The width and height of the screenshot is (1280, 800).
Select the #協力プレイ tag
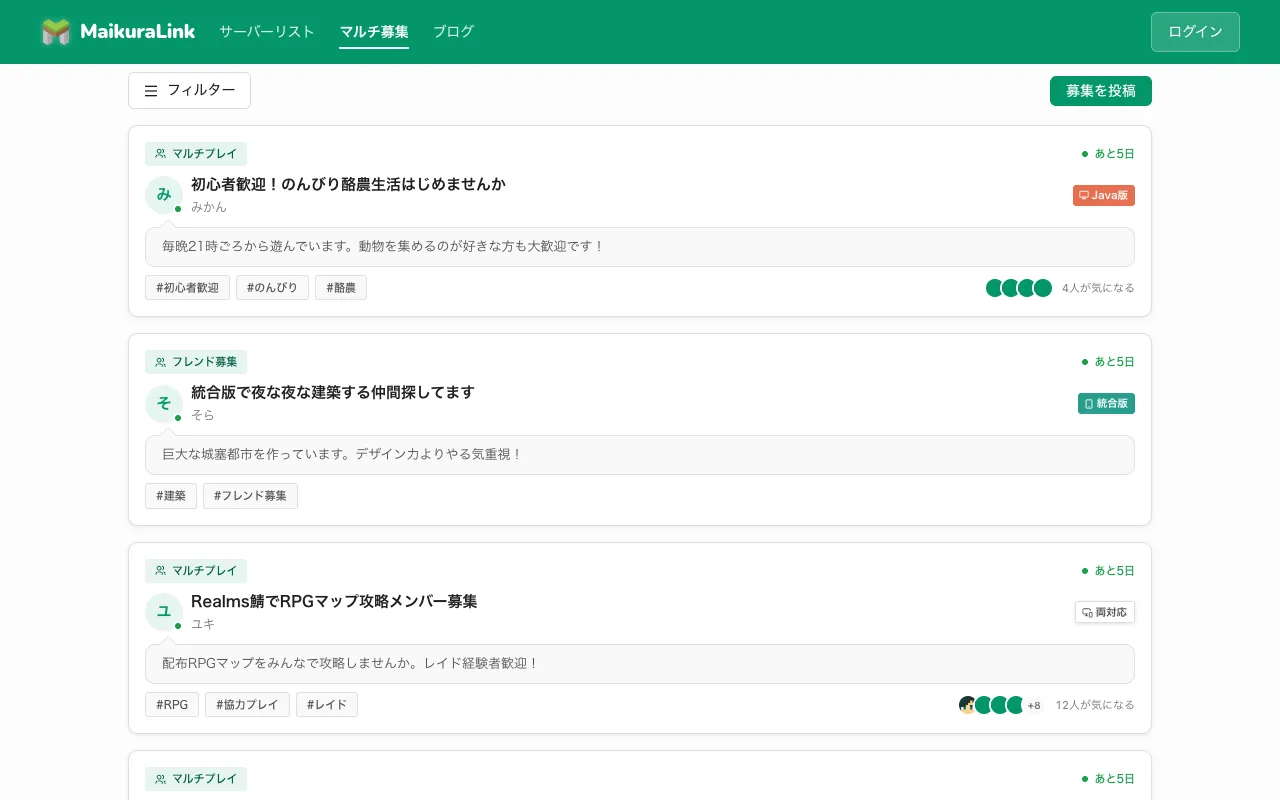pos(247,705)
